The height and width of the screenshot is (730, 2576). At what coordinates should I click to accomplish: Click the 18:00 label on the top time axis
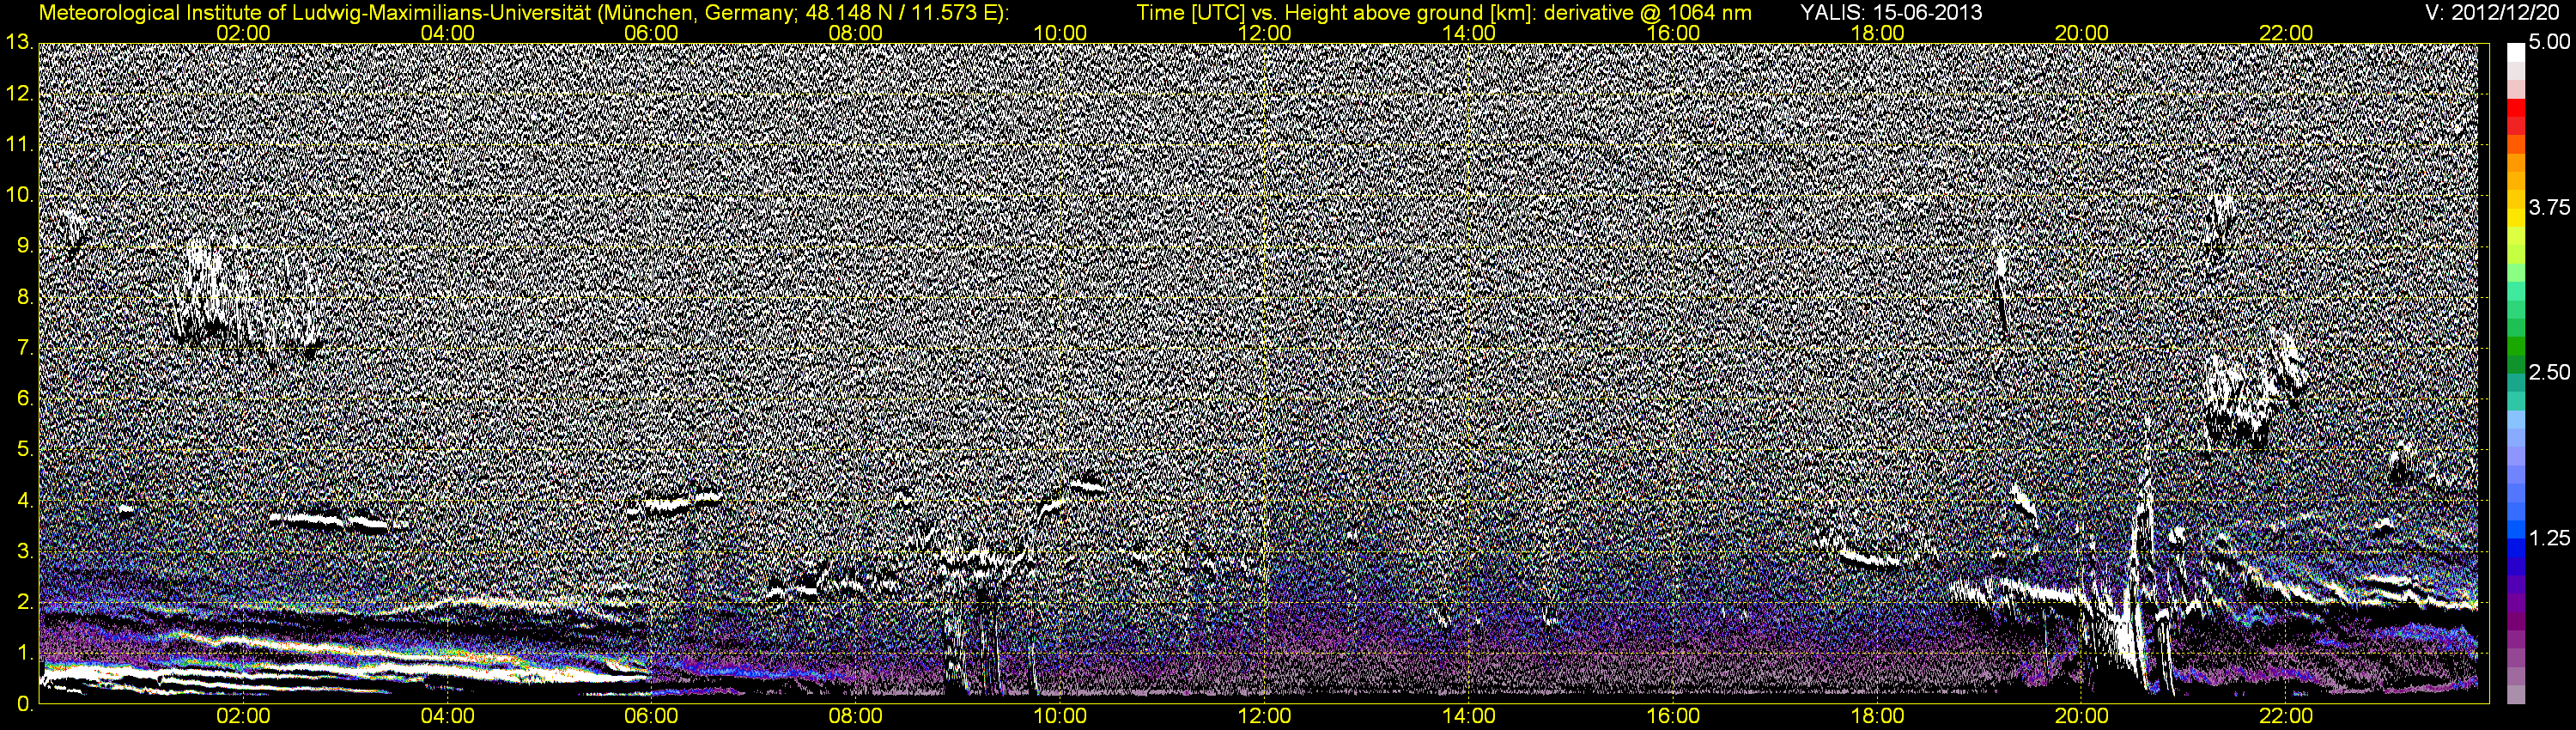[x=1878, y=33]
